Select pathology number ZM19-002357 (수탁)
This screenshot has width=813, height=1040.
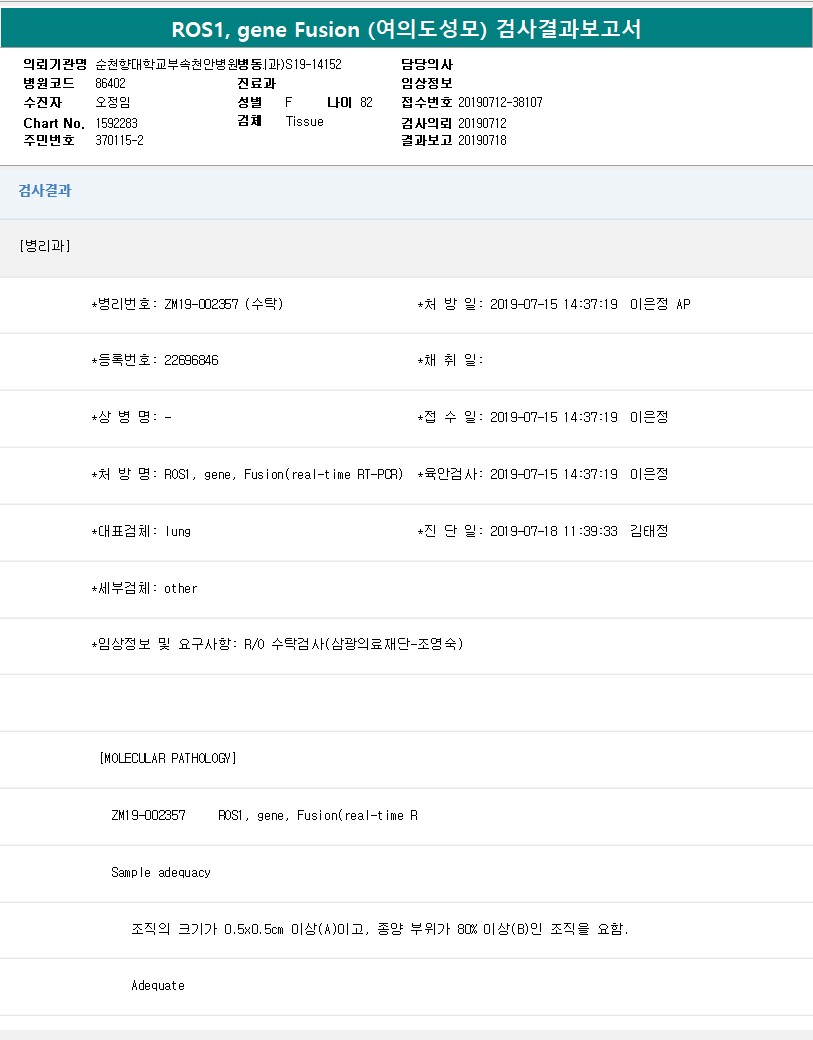point(223,304)
